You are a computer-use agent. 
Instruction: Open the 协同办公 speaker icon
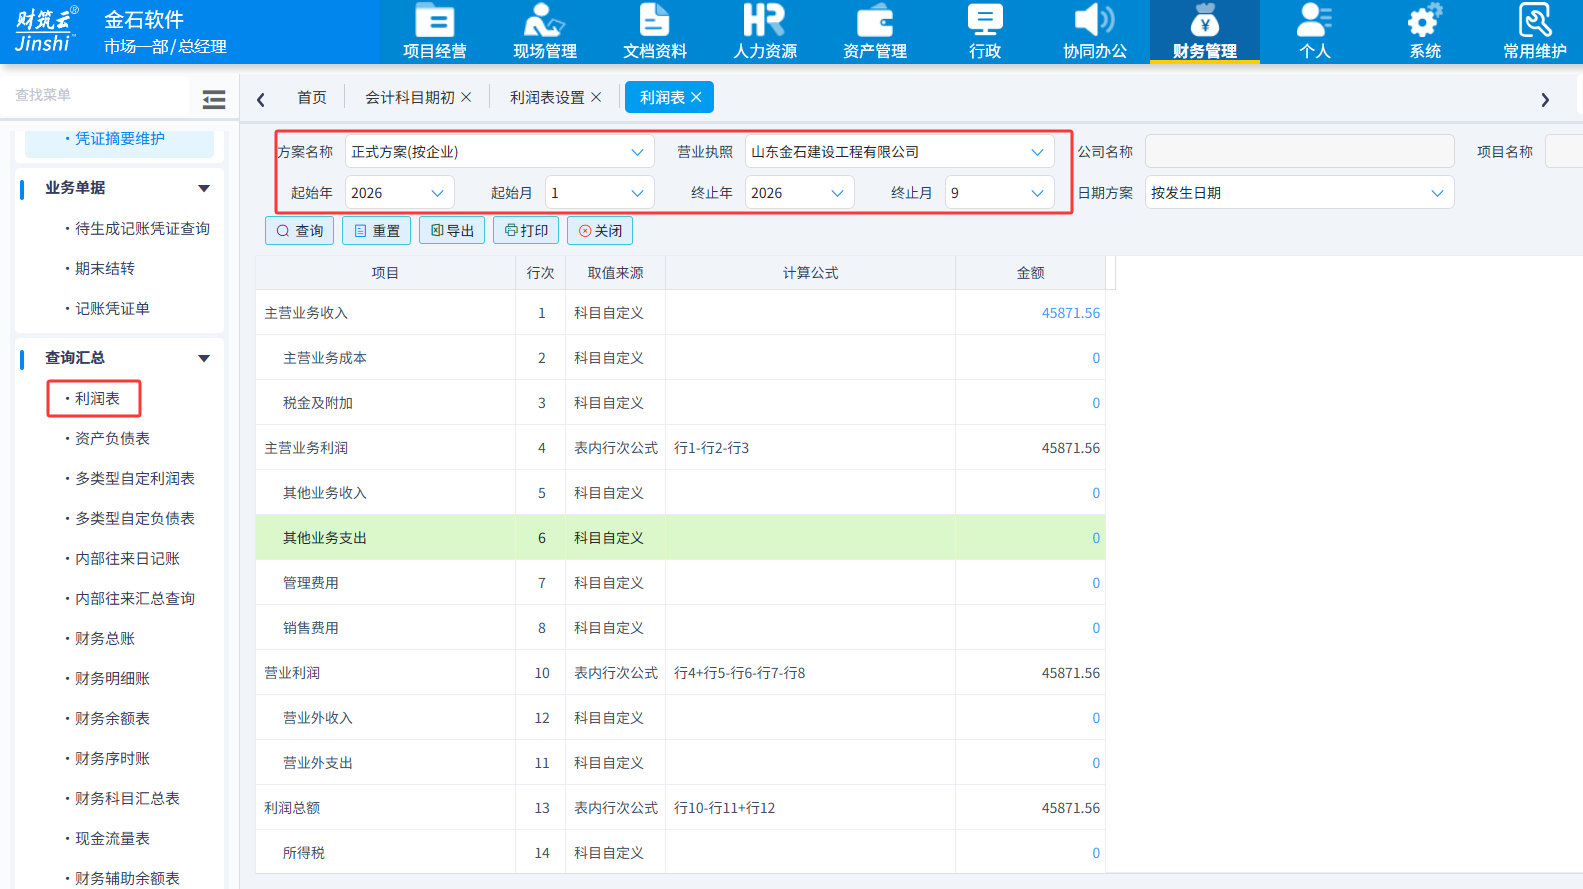pos(1094,31)
